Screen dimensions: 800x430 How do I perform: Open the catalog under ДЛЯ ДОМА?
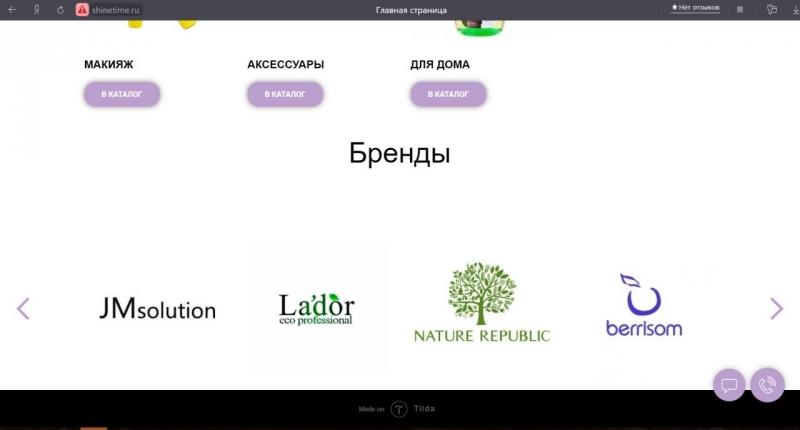coord(448,94)
